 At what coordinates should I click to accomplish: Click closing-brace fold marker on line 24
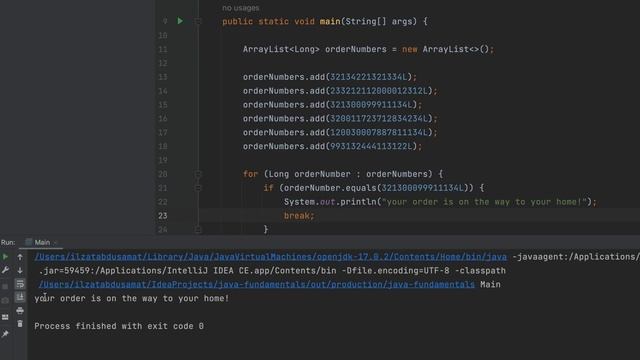coord(198,229)
